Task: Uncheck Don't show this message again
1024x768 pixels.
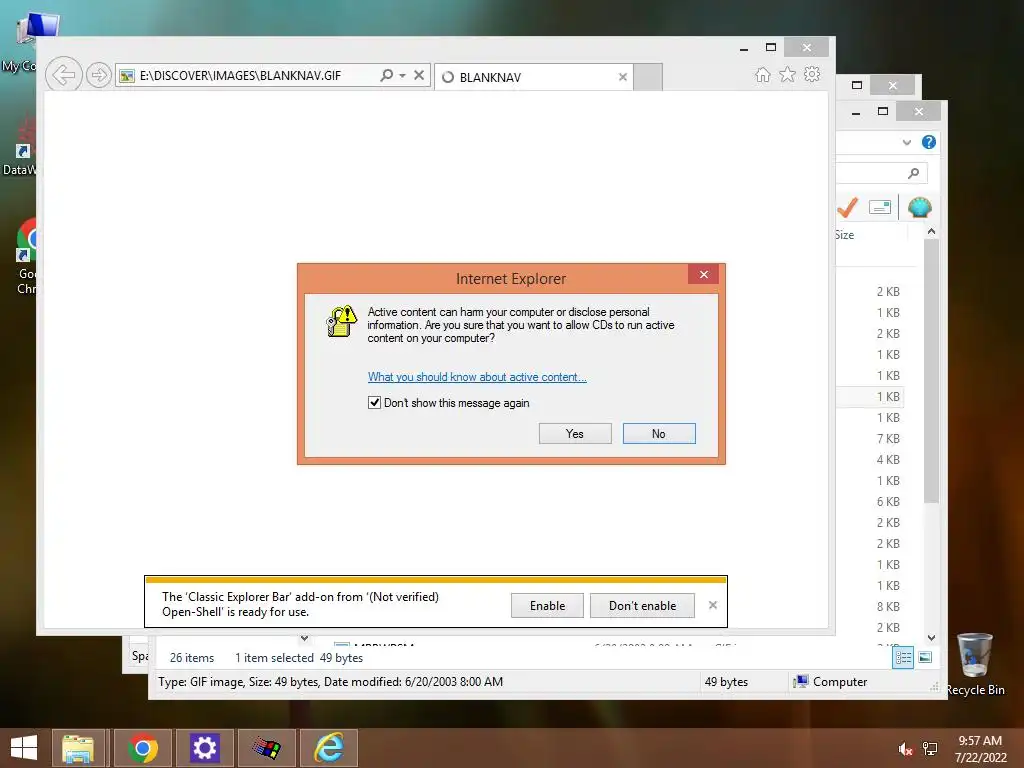Action: [x=374, y=402]
